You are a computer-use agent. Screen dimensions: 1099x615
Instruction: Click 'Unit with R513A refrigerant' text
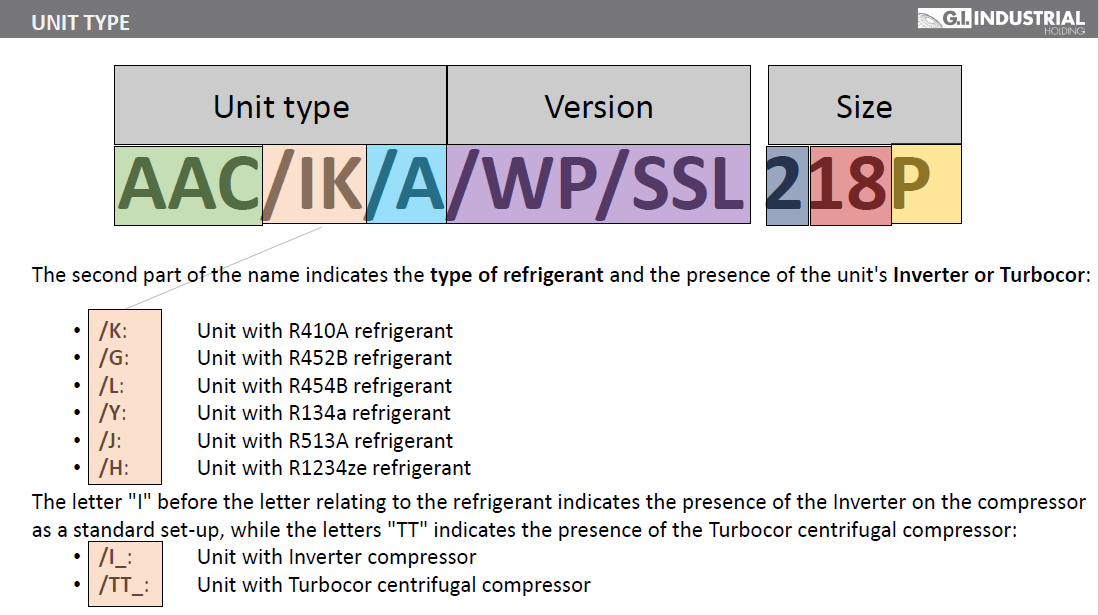click(x=325, y=440)
